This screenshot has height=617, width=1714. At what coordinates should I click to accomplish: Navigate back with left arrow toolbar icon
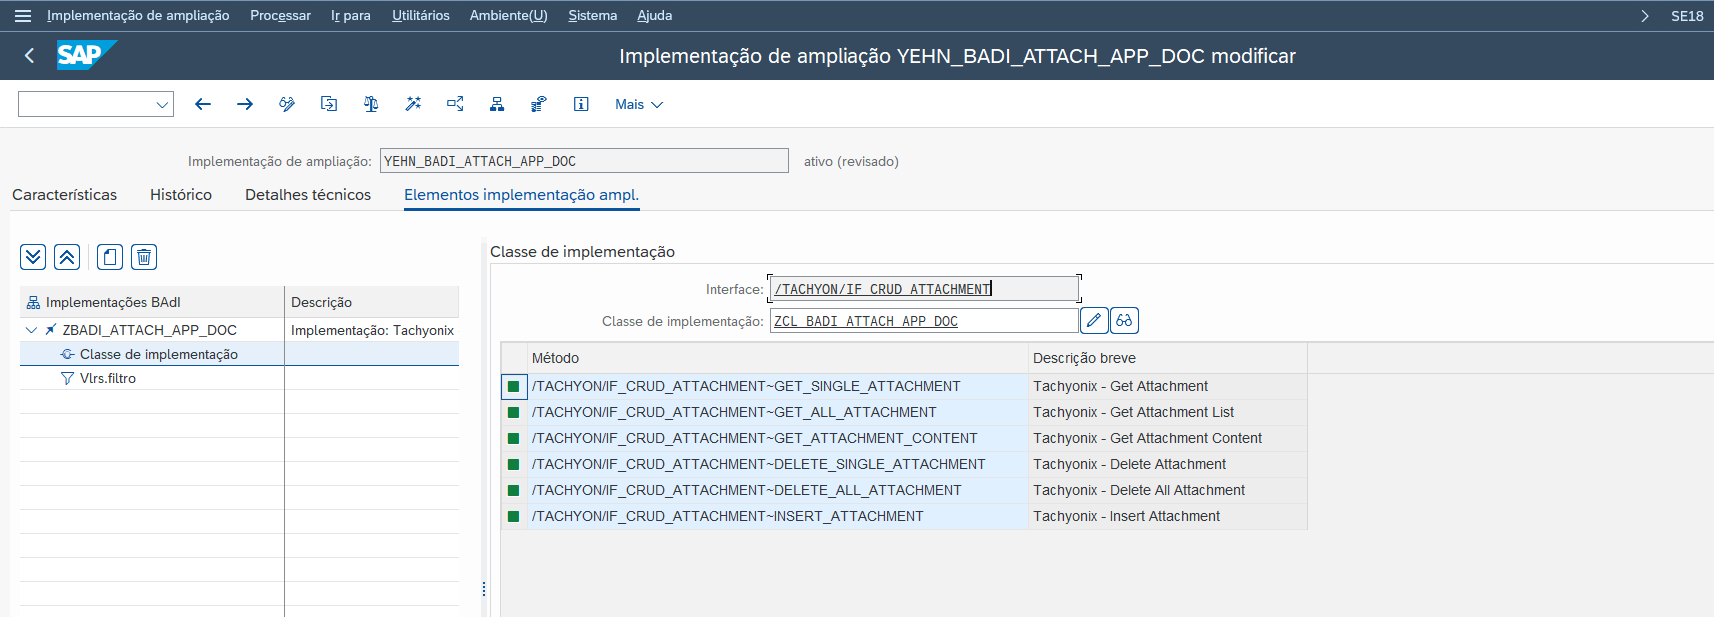tap(203, 104)
